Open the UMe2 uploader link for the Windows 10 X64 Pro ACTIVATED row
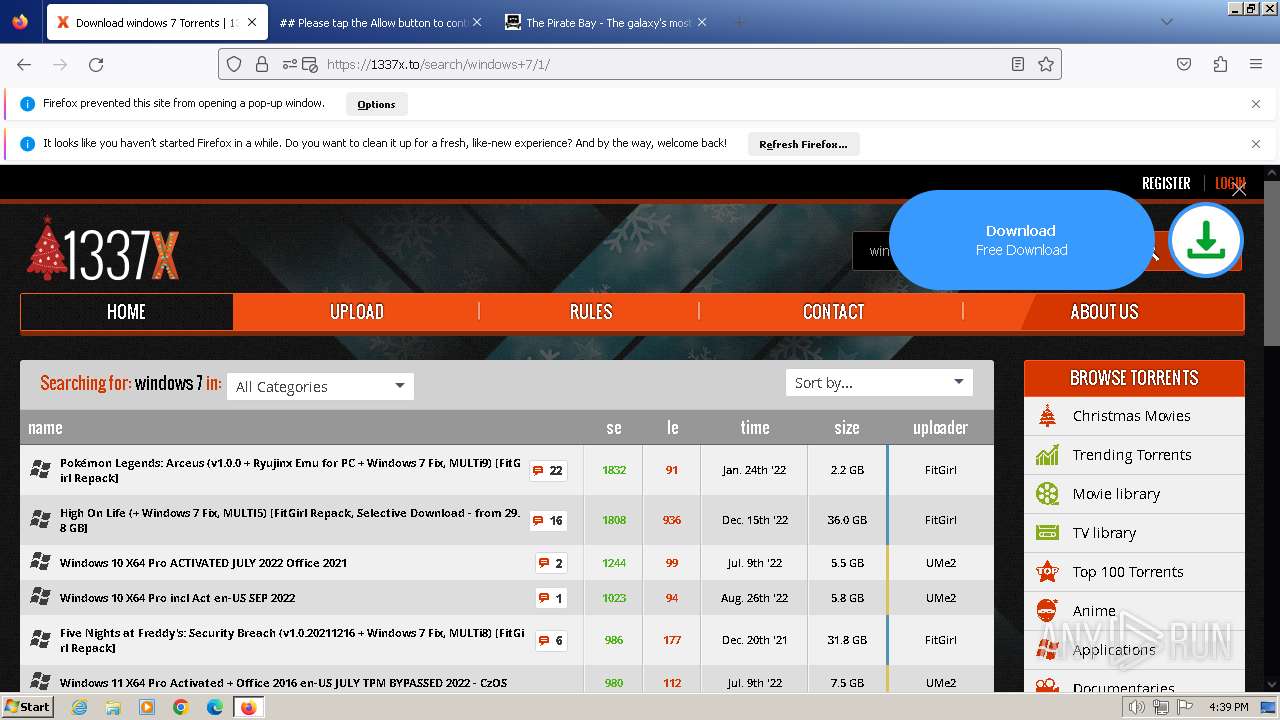 (x=940, y=563)
